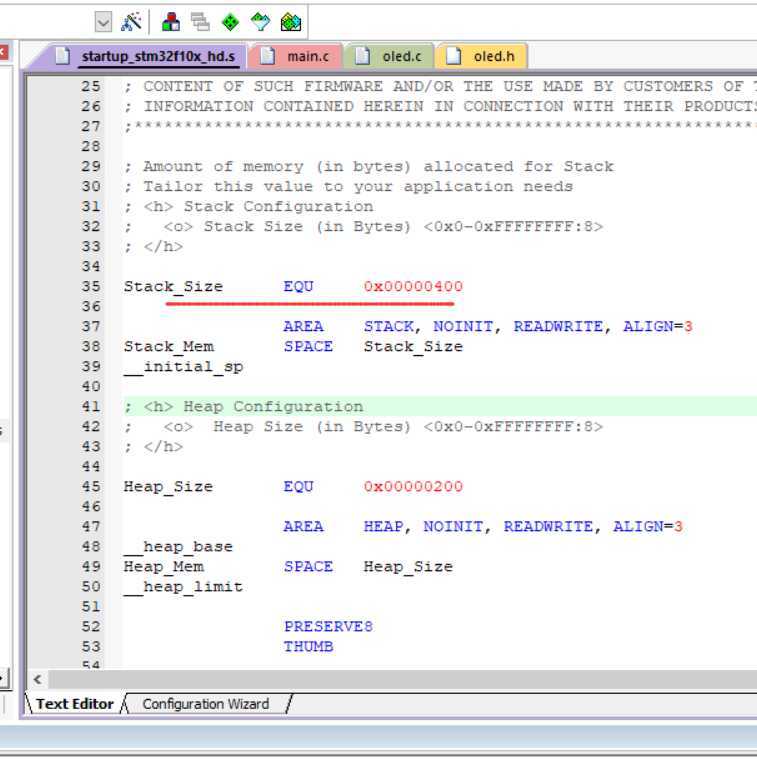Select the Text Editor bottom tab
The height and width of the screenshot is (759, 757).
click(75, 704)
